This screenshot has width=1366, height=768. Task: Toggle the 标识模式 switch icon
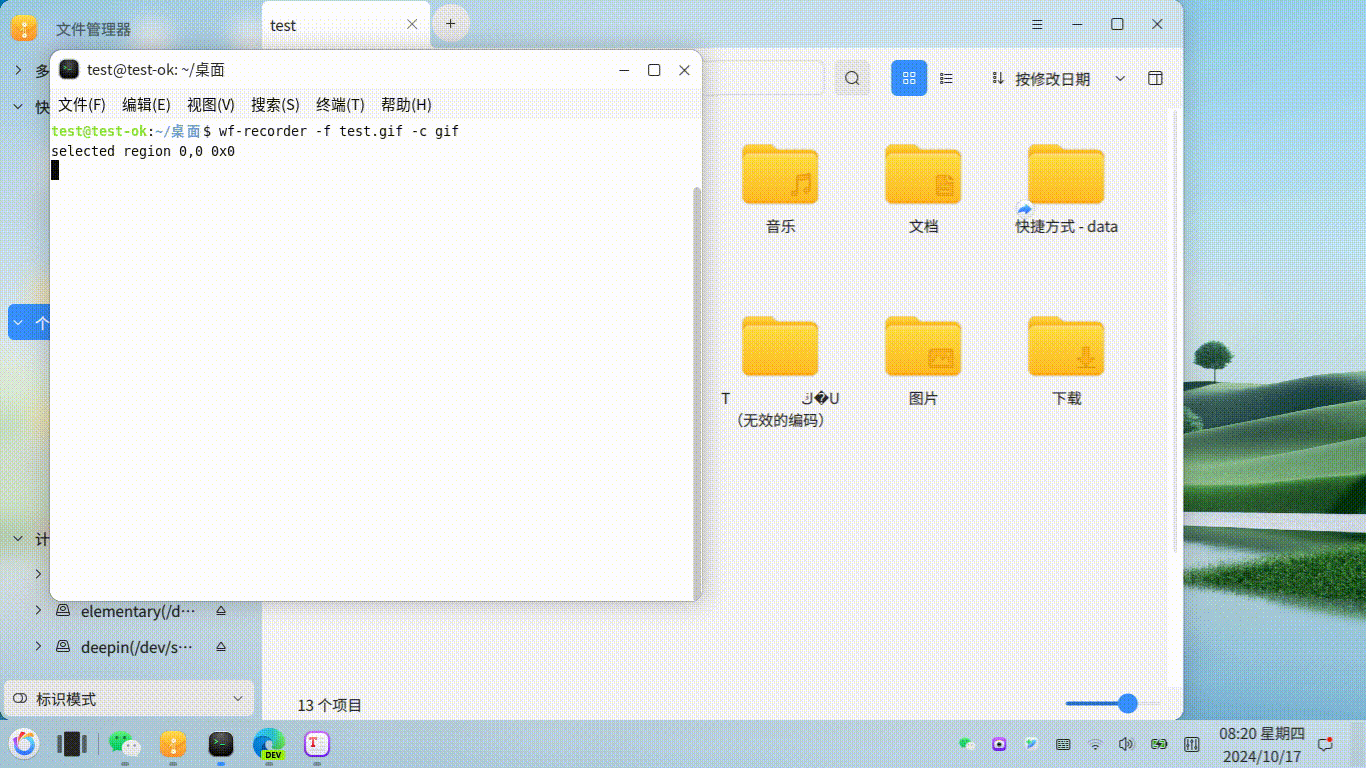20,699
